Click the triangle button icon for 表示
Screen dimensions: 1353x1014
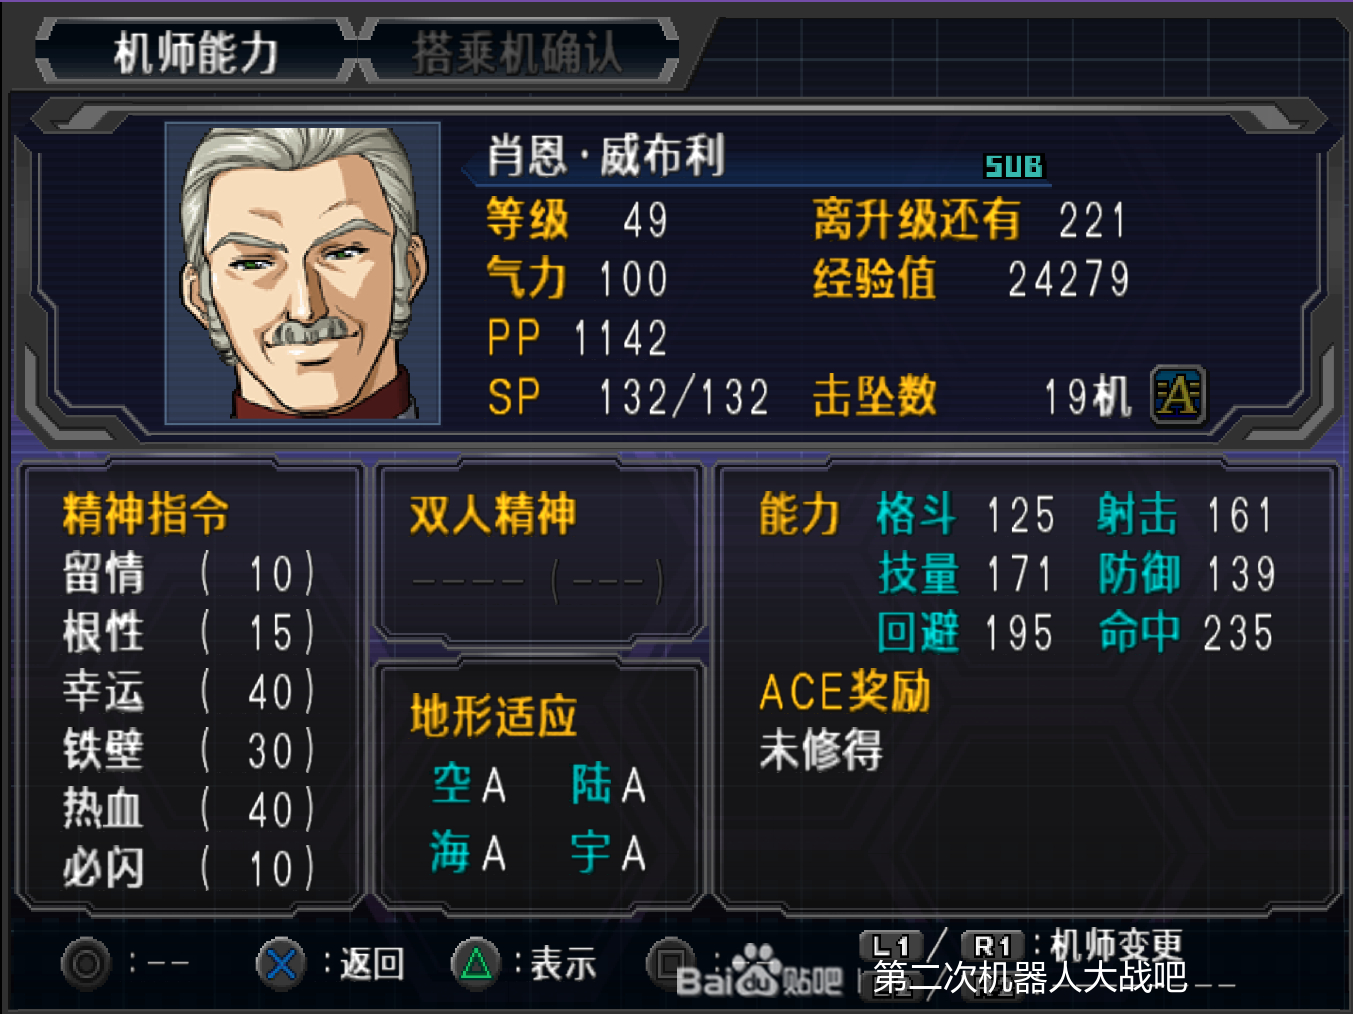477,964
